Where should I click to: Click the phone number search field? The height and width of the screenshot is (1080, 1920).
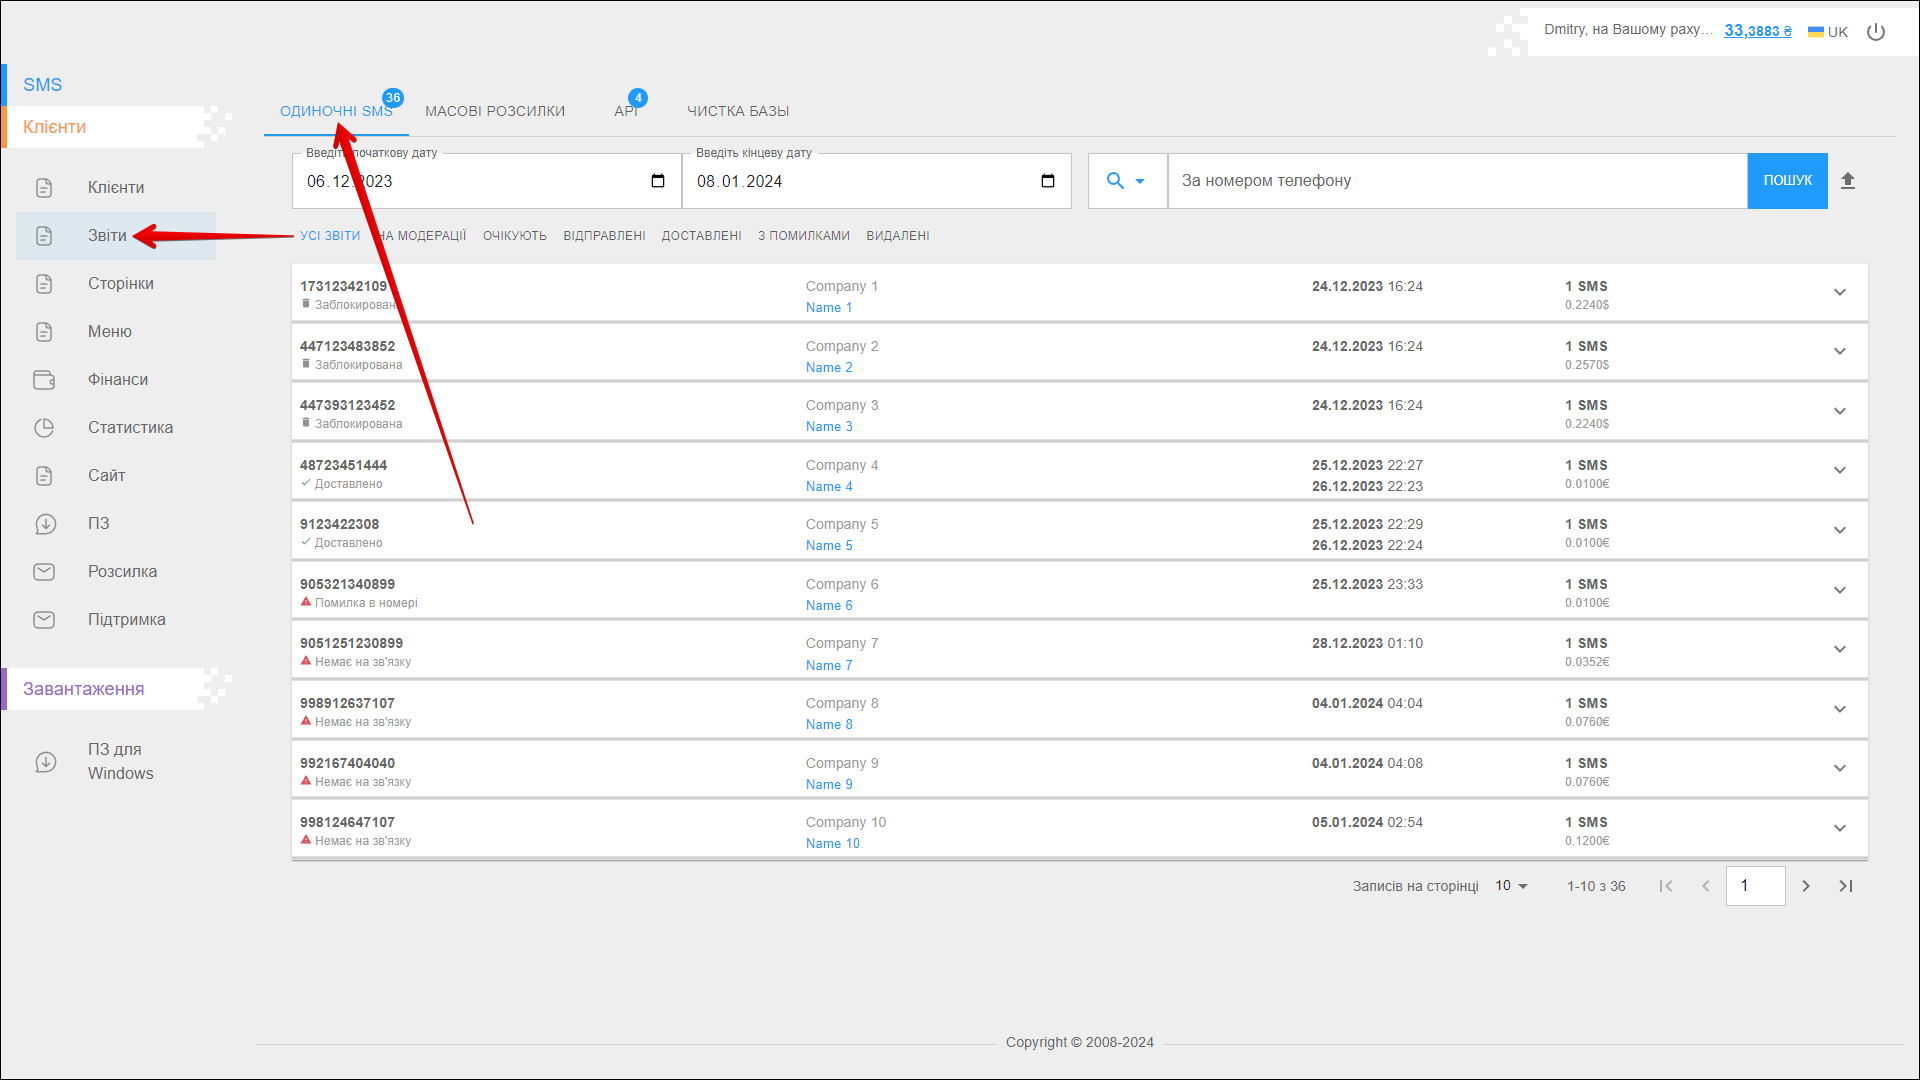1456,181
